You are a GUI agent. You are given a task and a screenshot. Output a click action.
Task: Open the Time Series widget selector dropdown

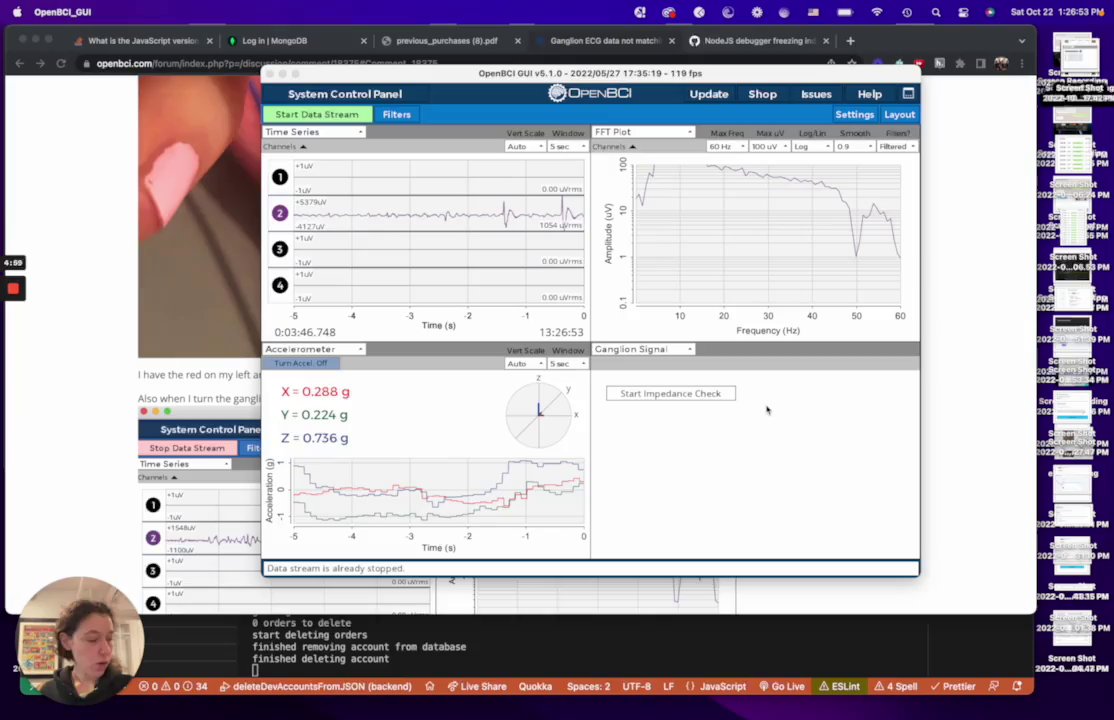314,132
